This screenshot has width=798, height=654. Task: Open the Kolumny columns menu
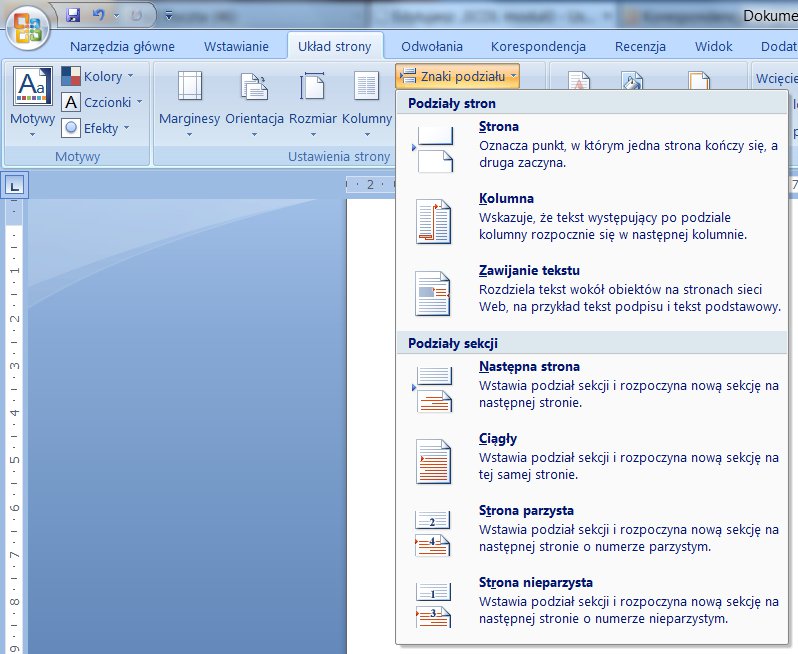point(366,103)
